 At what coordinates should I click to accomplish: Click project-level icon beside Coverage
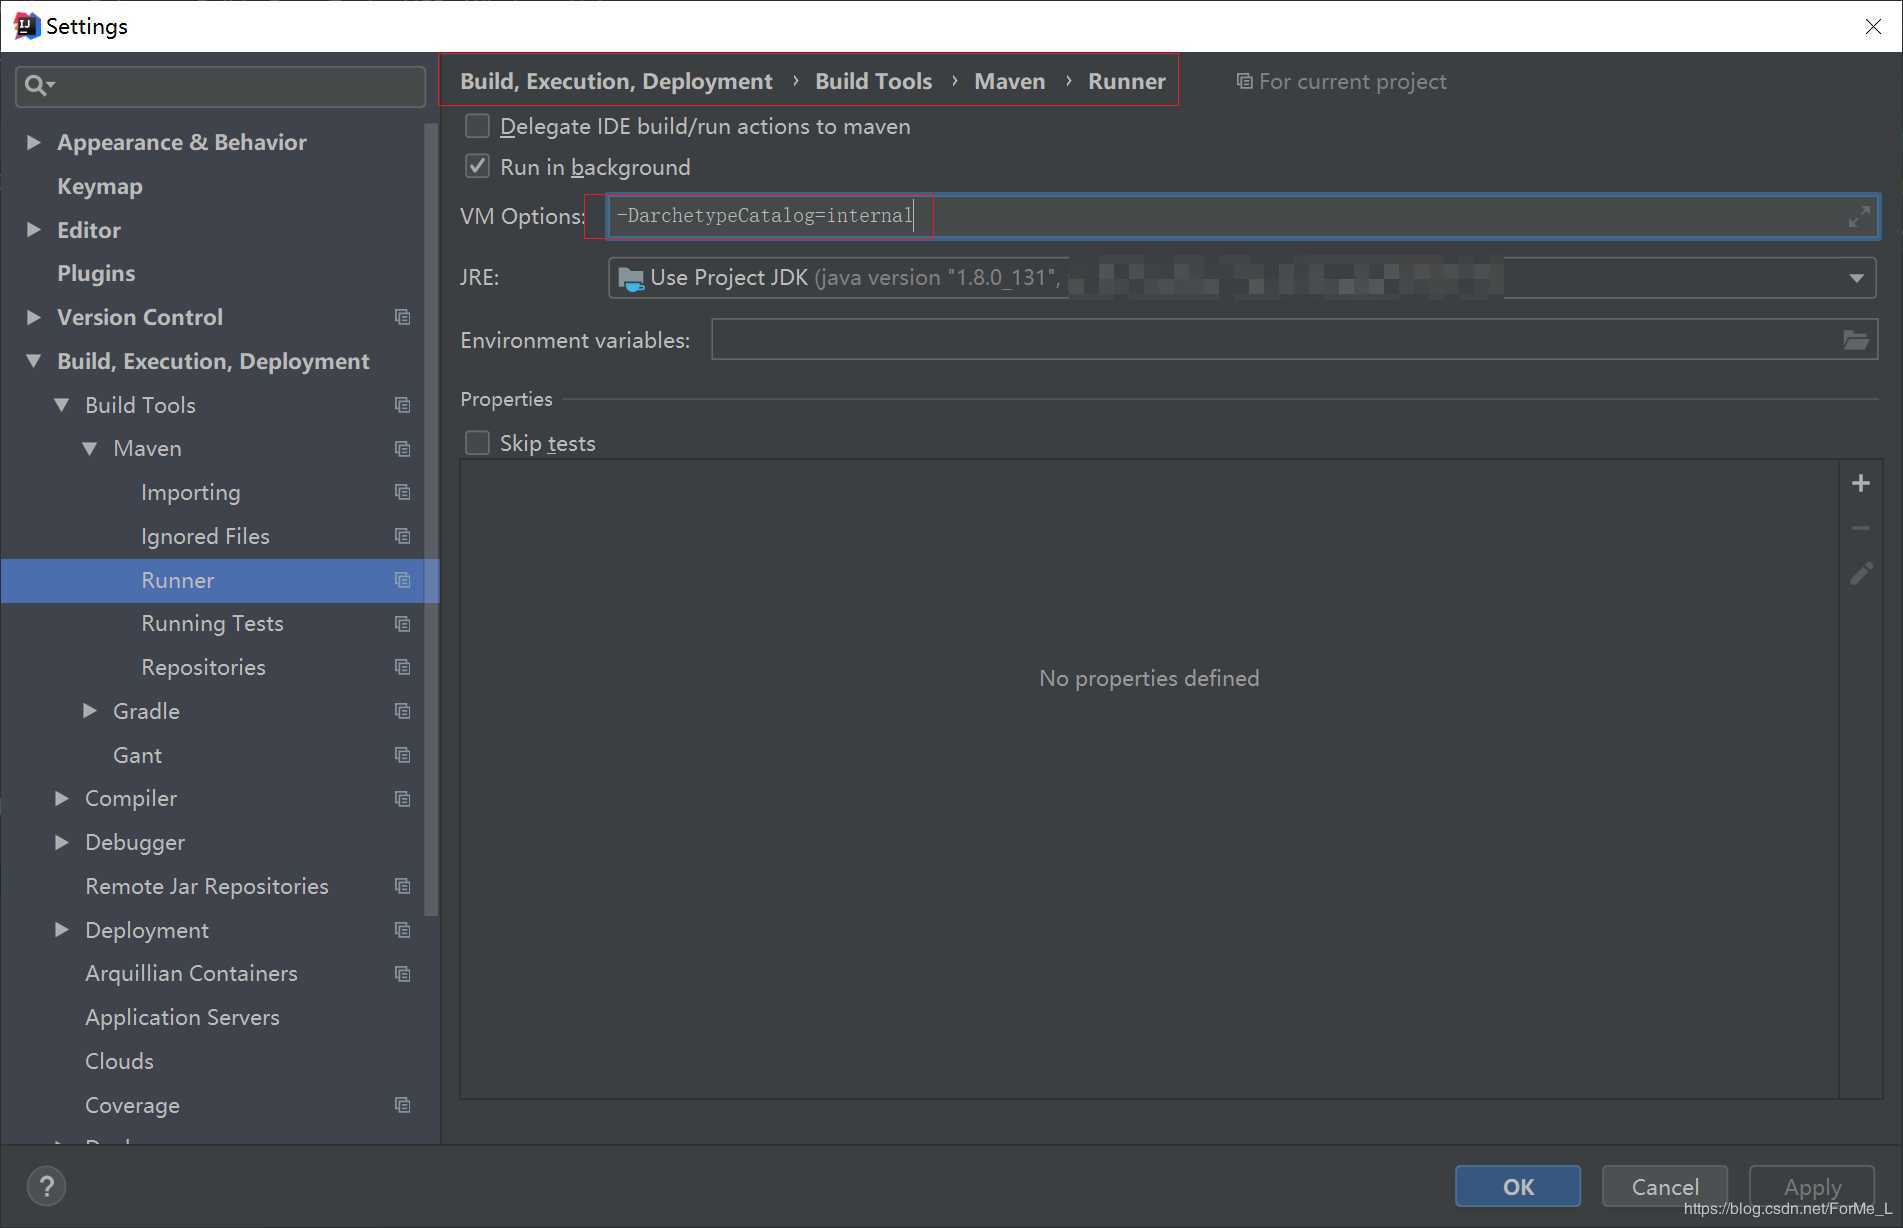[x=403, y=1105]
